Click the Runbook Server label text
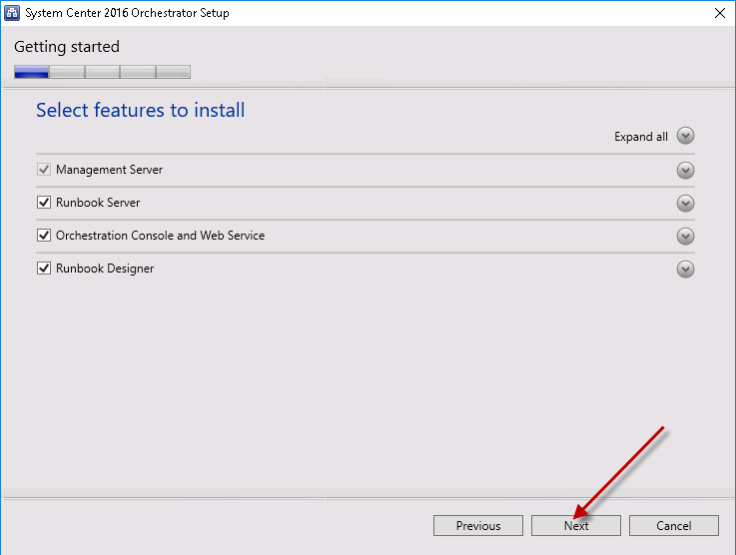Viewport: 736px width, 555px height. 98,203
